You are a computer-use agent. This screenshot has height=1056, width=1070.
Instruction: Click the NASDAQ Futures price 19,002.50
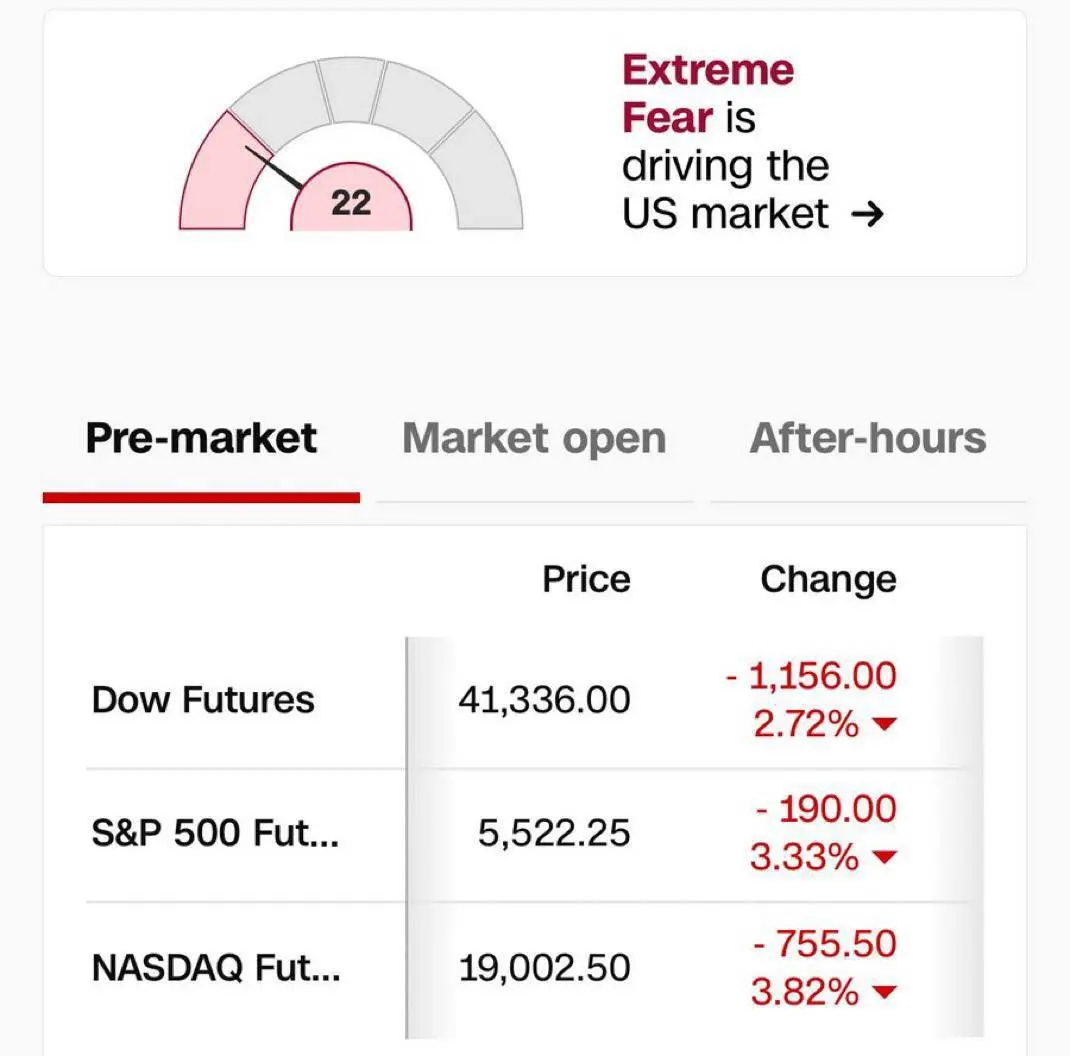[x=544, y=968]
